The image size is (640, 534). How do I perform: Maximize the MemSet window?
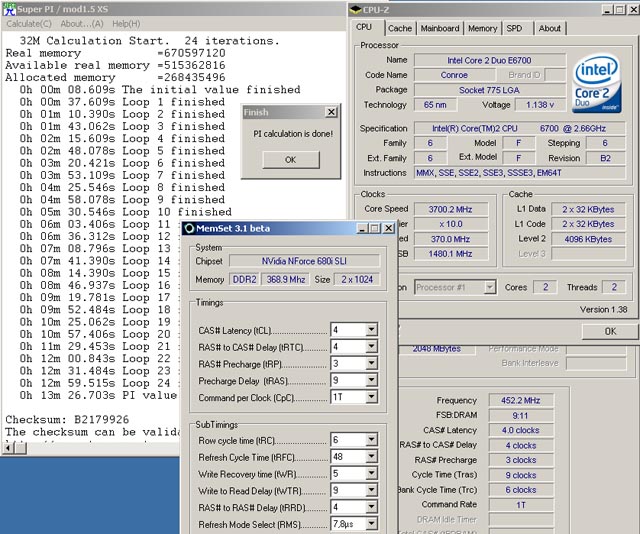pos(375,228)
